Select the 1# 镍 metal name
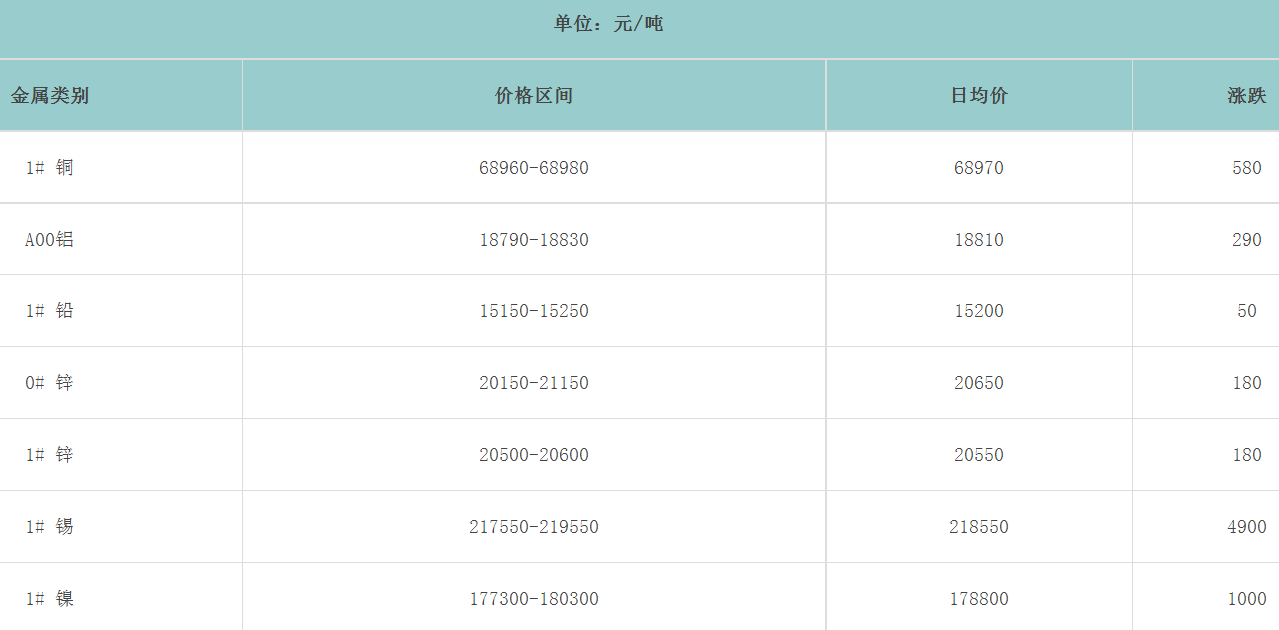 coord(50,599)
